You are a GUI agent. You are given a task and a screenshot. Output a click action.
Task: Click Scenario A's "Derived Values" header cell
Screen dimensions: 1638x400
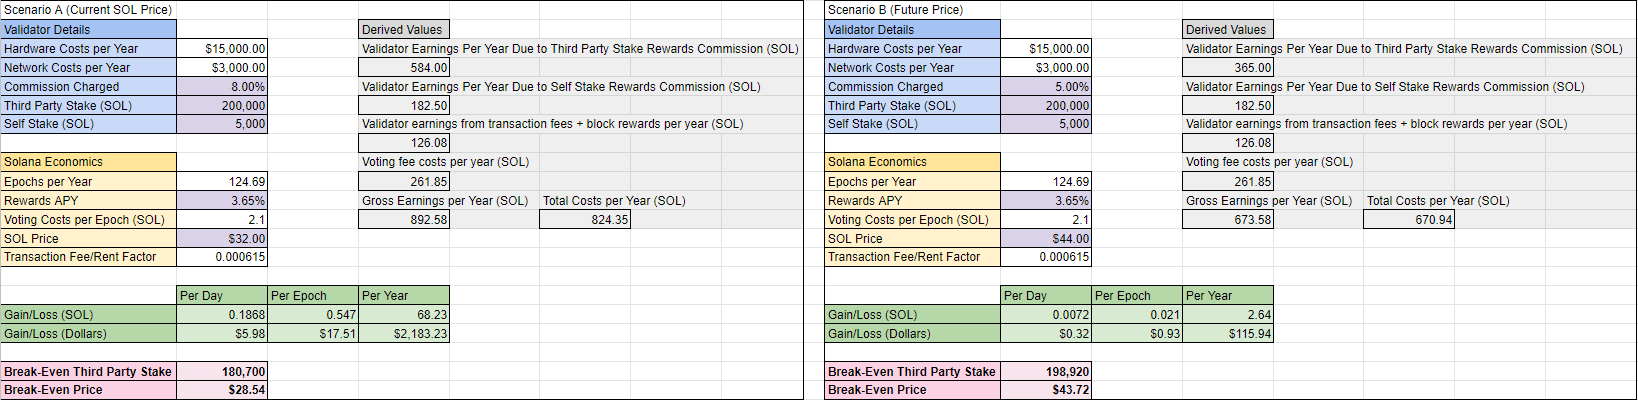[404, 30]
